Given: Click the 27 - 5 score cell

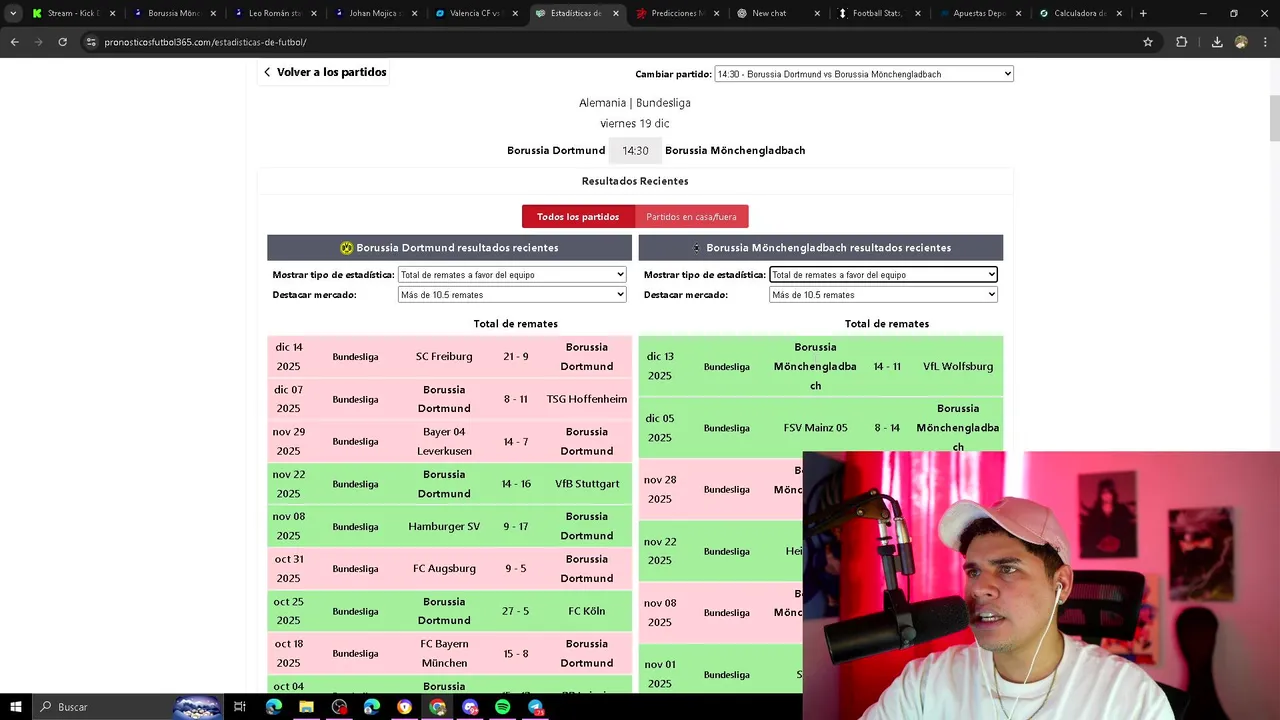Looking at the screenshot, I should [516, 611].
